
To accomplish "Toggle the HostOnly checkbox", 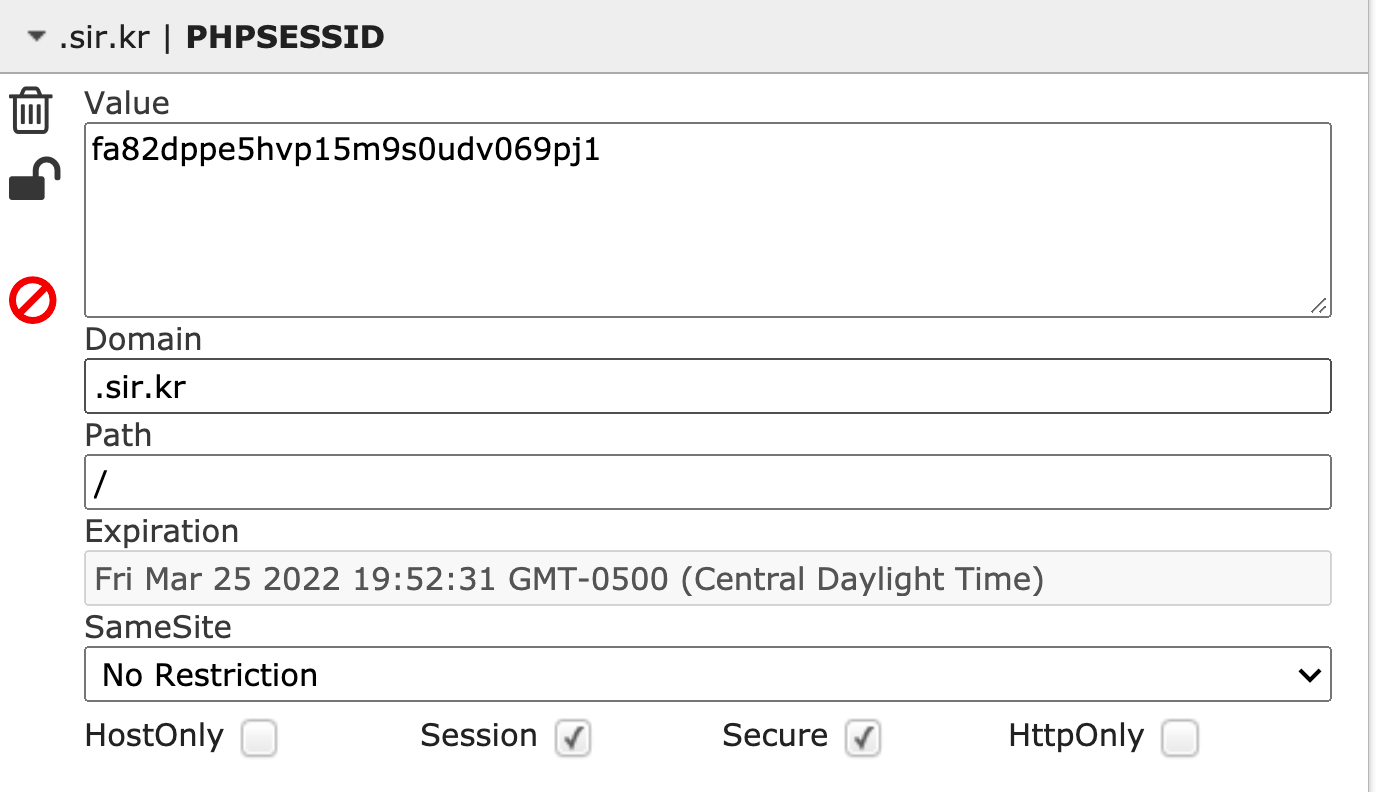I will coord(259,739).
